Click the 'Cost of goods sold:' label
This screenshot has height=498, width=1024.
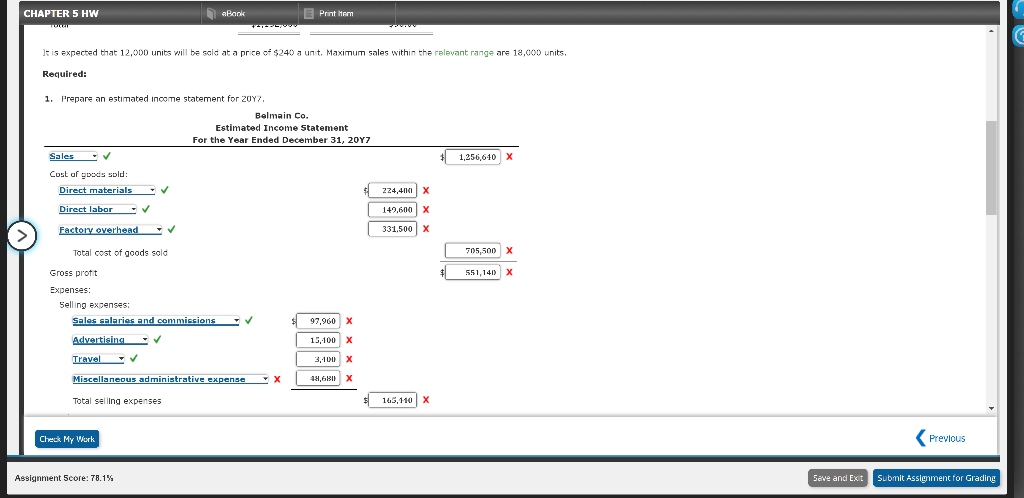click(x=89, y=174)
